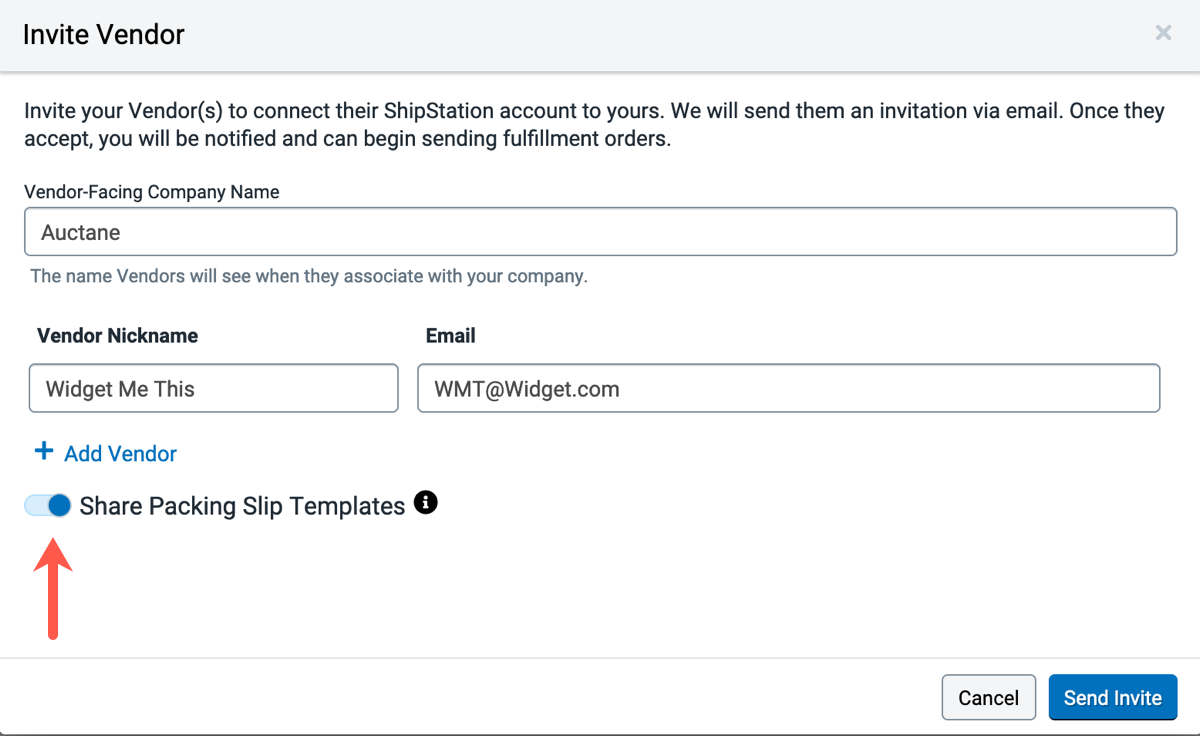
Task: Click the Vendor Nickname column label
Action: tap(117, 336)
